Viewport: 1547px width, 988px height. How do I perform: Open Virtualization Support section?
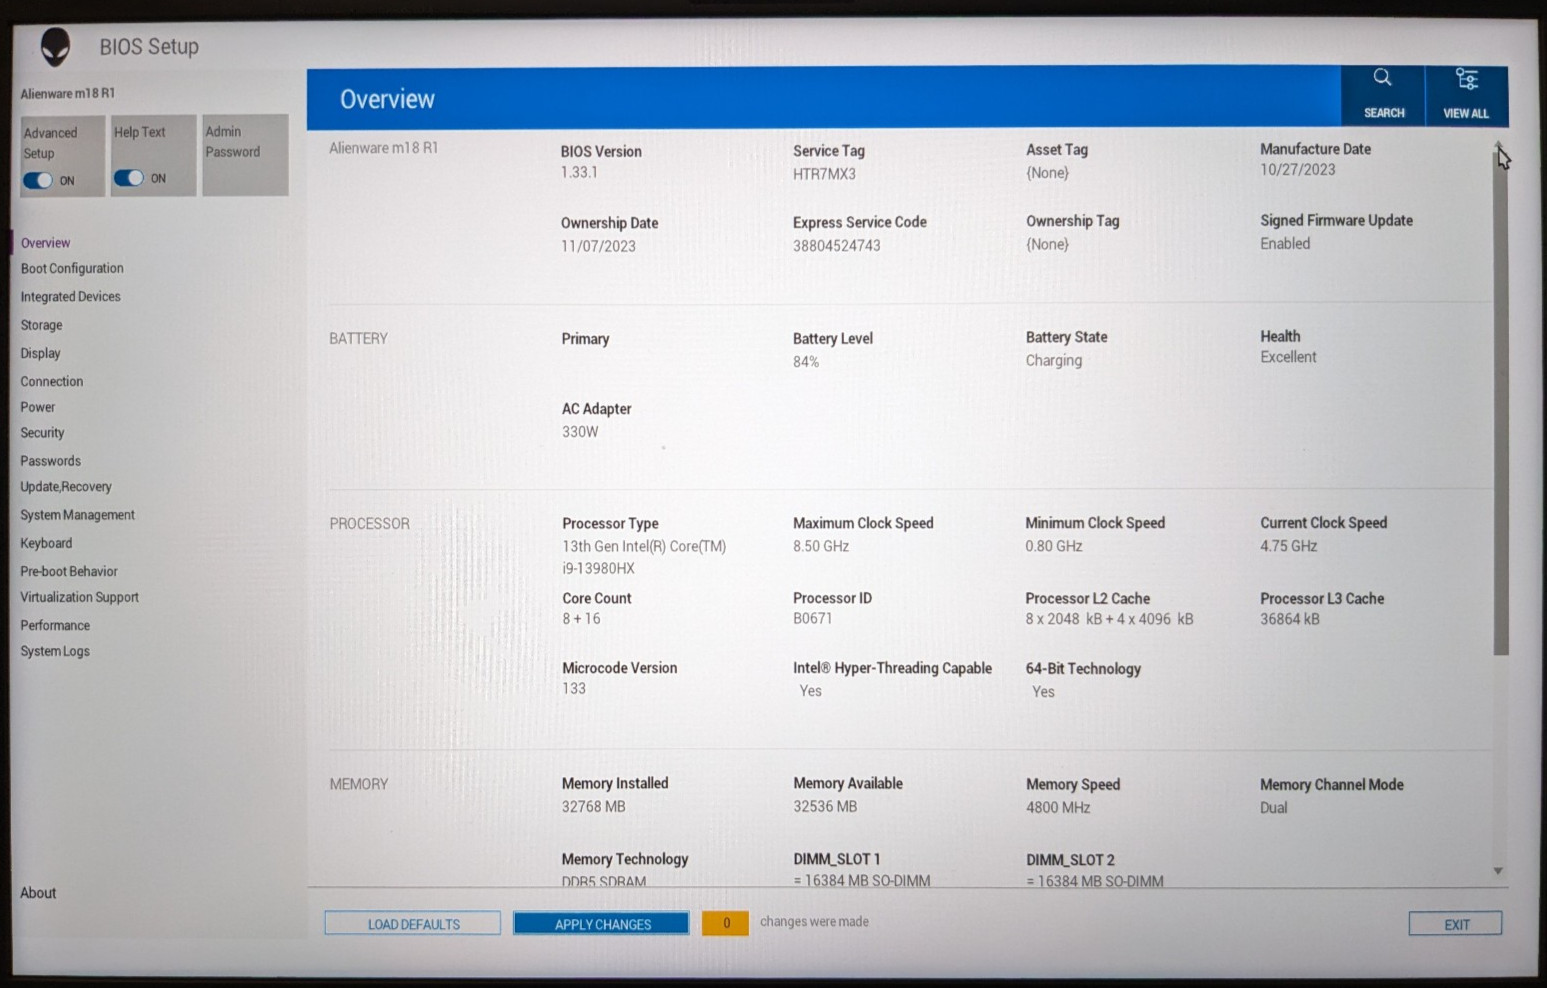(79, 597)
